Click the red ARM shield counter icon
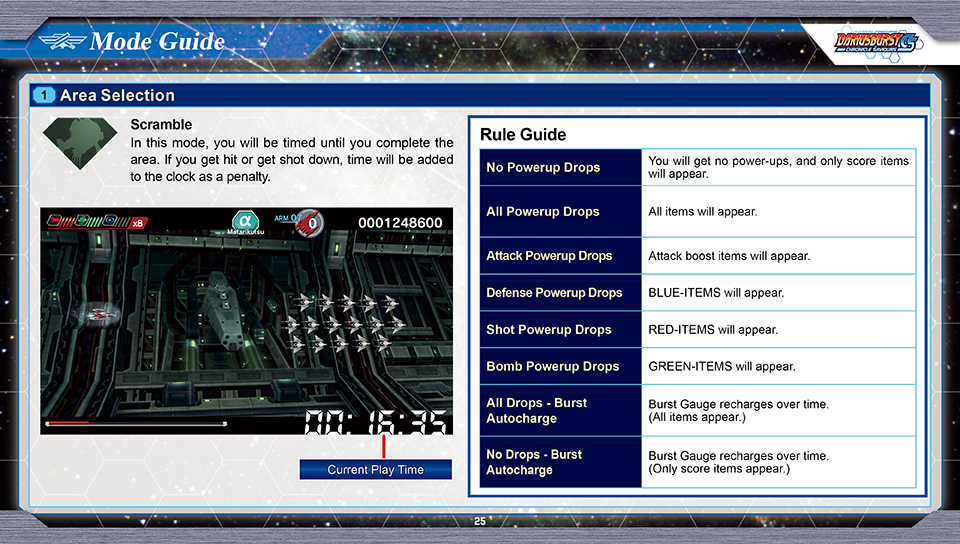 [x=313, y=223]
